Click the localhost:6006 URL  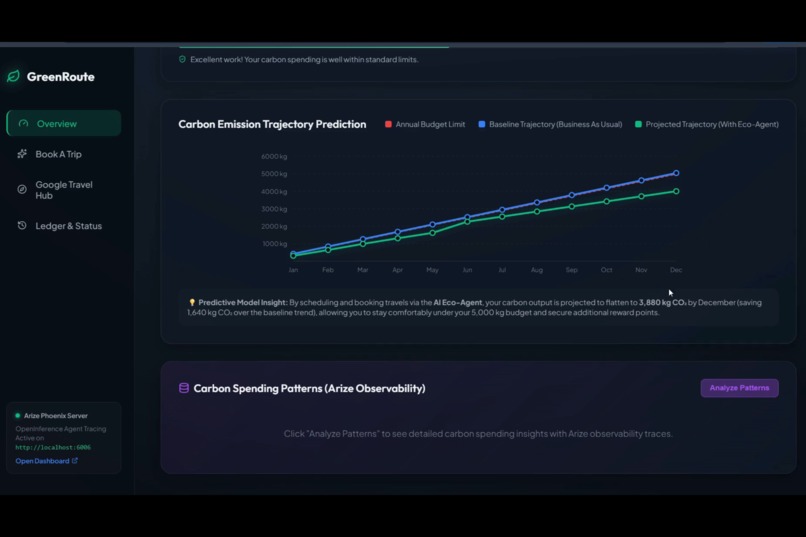[53, 448]
